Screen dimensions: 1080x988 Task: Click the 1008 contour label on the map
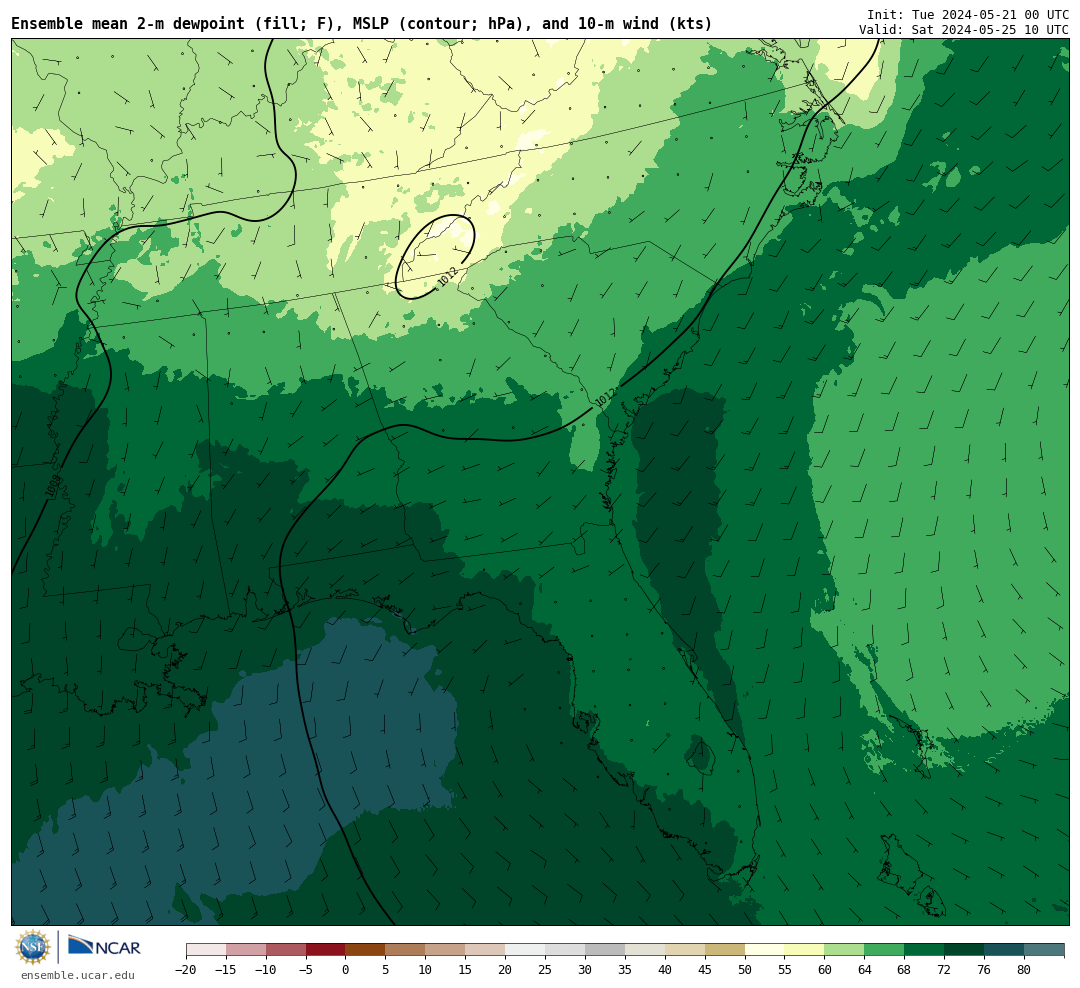pyautogui.click(x=53, y=486)
